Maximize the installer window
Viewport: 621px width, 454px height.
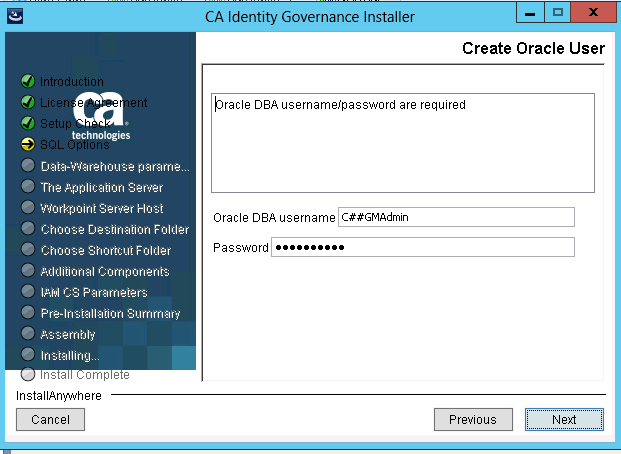[x=558, y=13]
